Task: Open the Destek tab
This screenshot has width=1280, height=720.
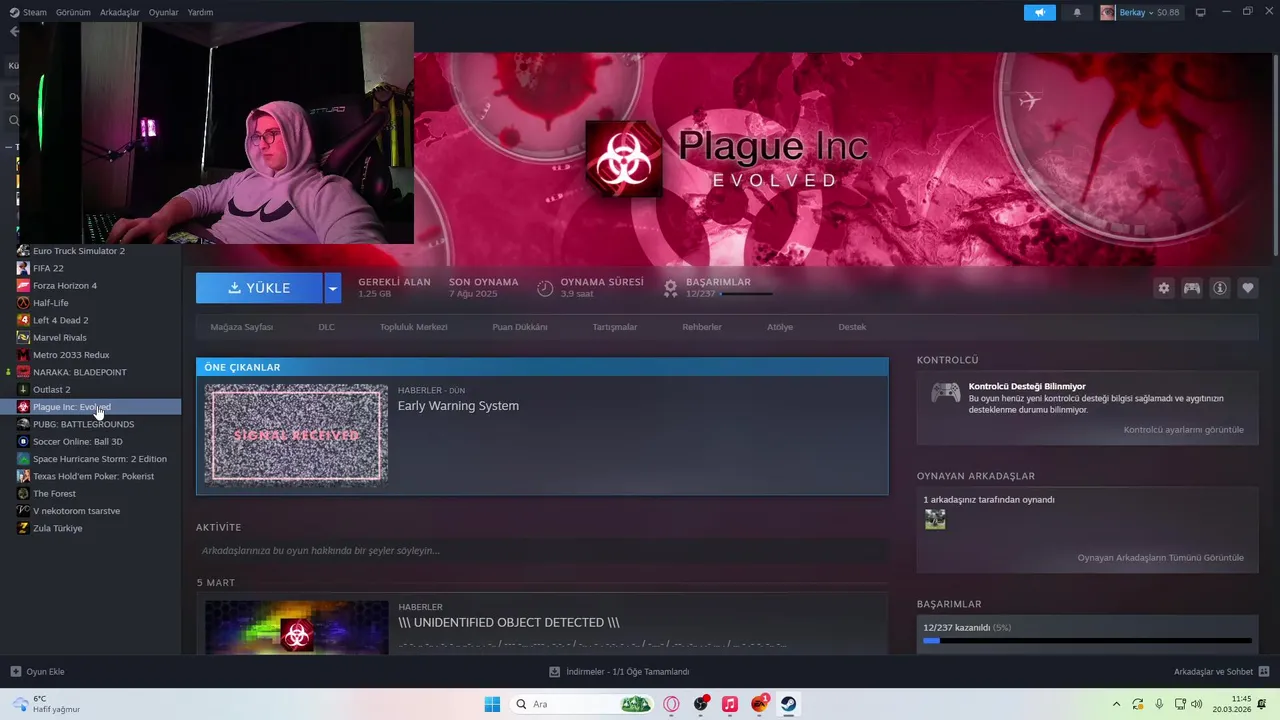Action: coord(852,327)
